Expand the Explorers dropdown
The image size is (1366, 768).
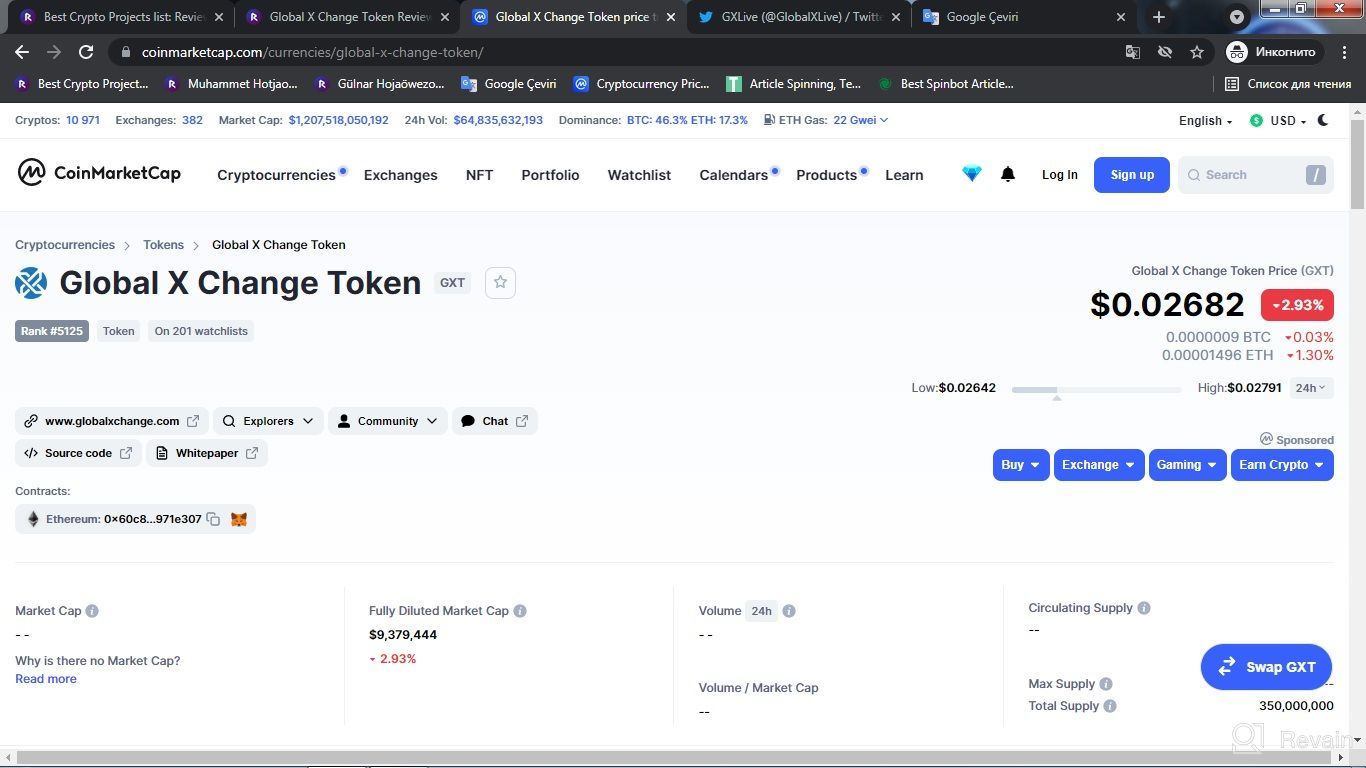point(268,421)
